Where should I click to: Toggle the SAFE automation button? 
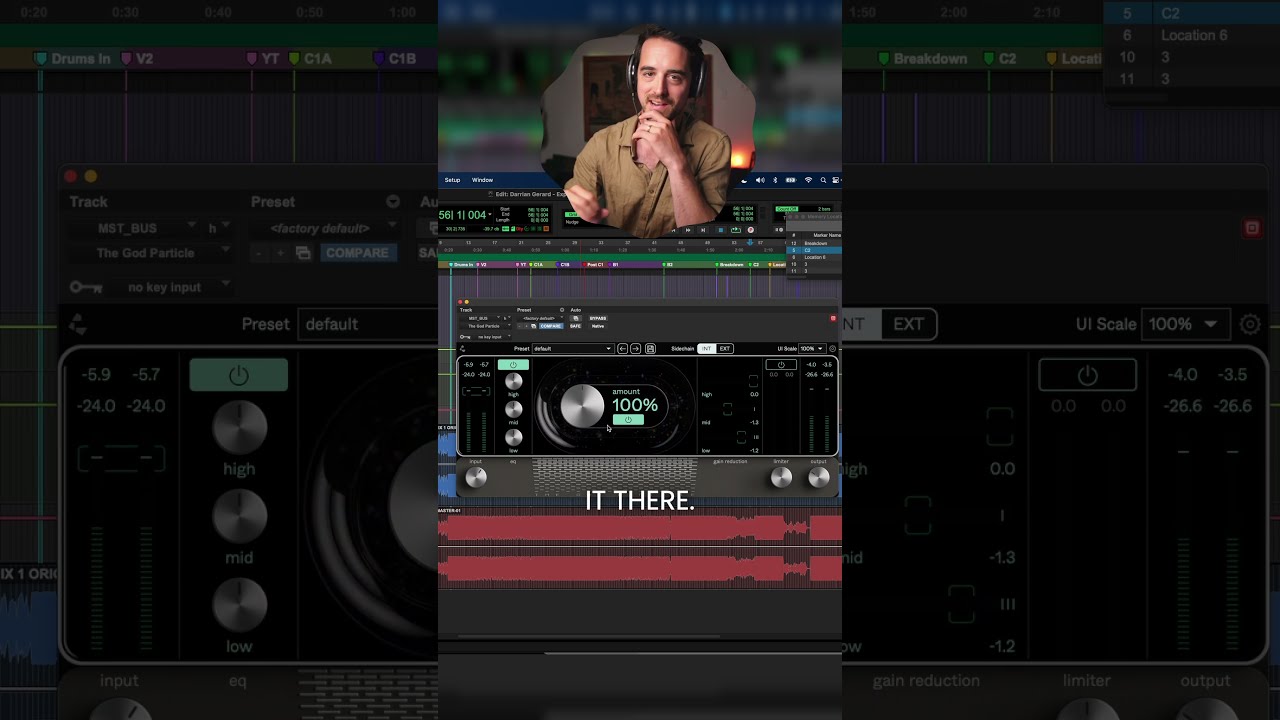click(x=575, y=326)
